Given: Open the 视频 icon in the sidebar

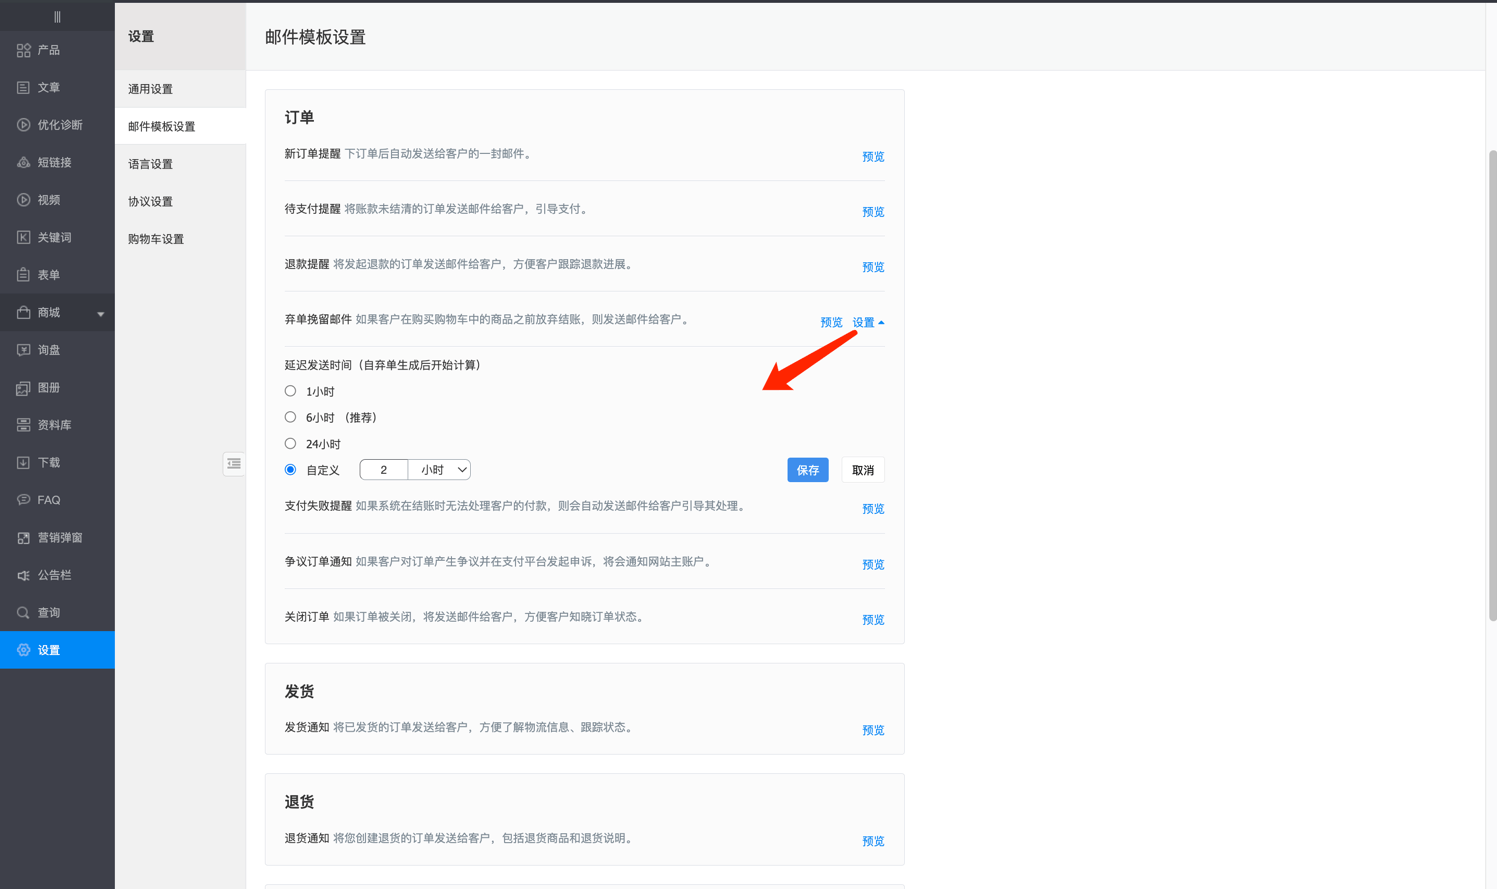Looking at the screenshot, I should [23, 200].
